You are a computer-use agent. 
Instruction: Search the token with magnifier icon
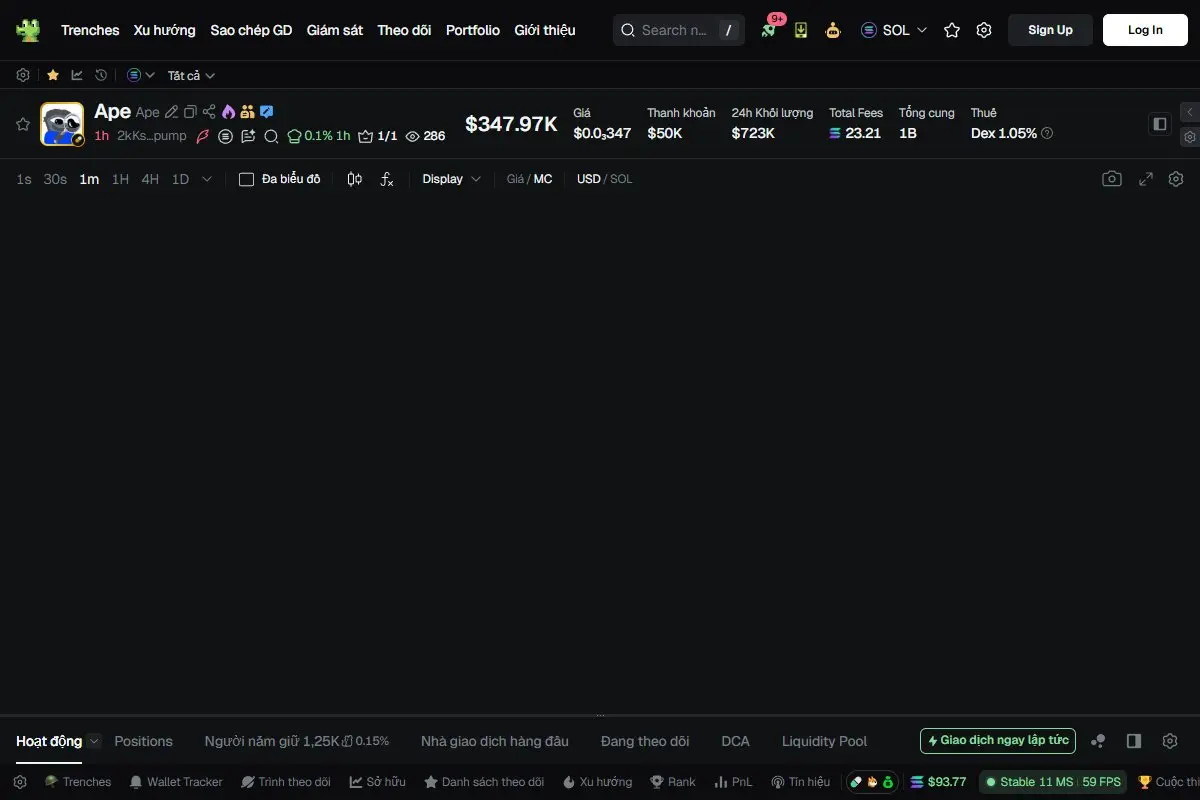pyautogui.click(x=271, y=136)
